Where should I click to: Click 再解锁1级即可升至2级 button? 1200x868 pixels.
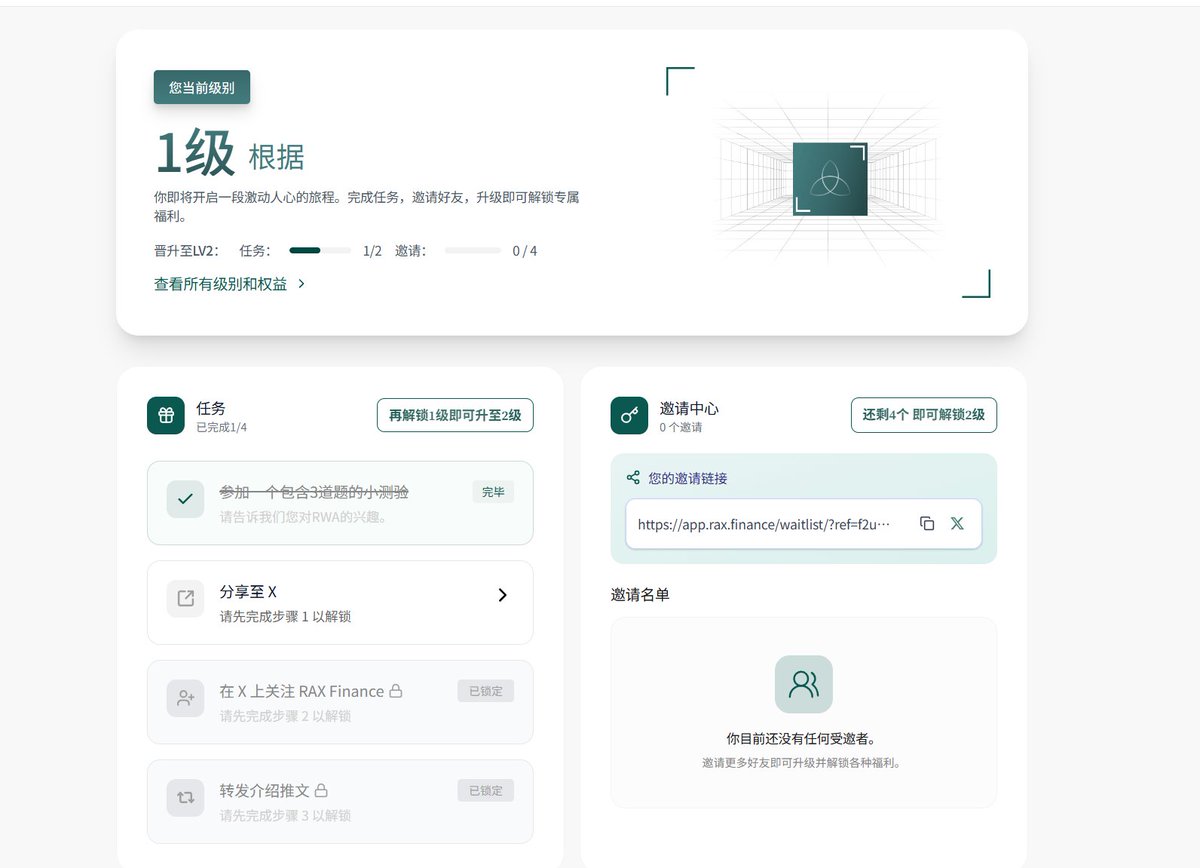click(x=455, y=415)
